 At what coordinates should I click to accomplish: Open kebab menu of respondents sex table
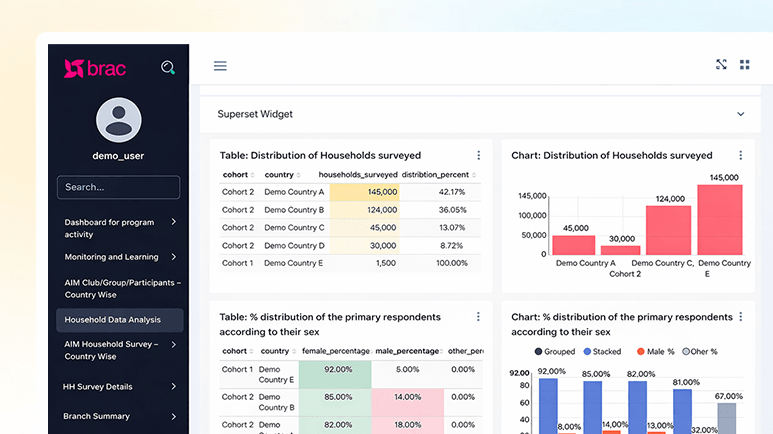click(x=478, y=317)
